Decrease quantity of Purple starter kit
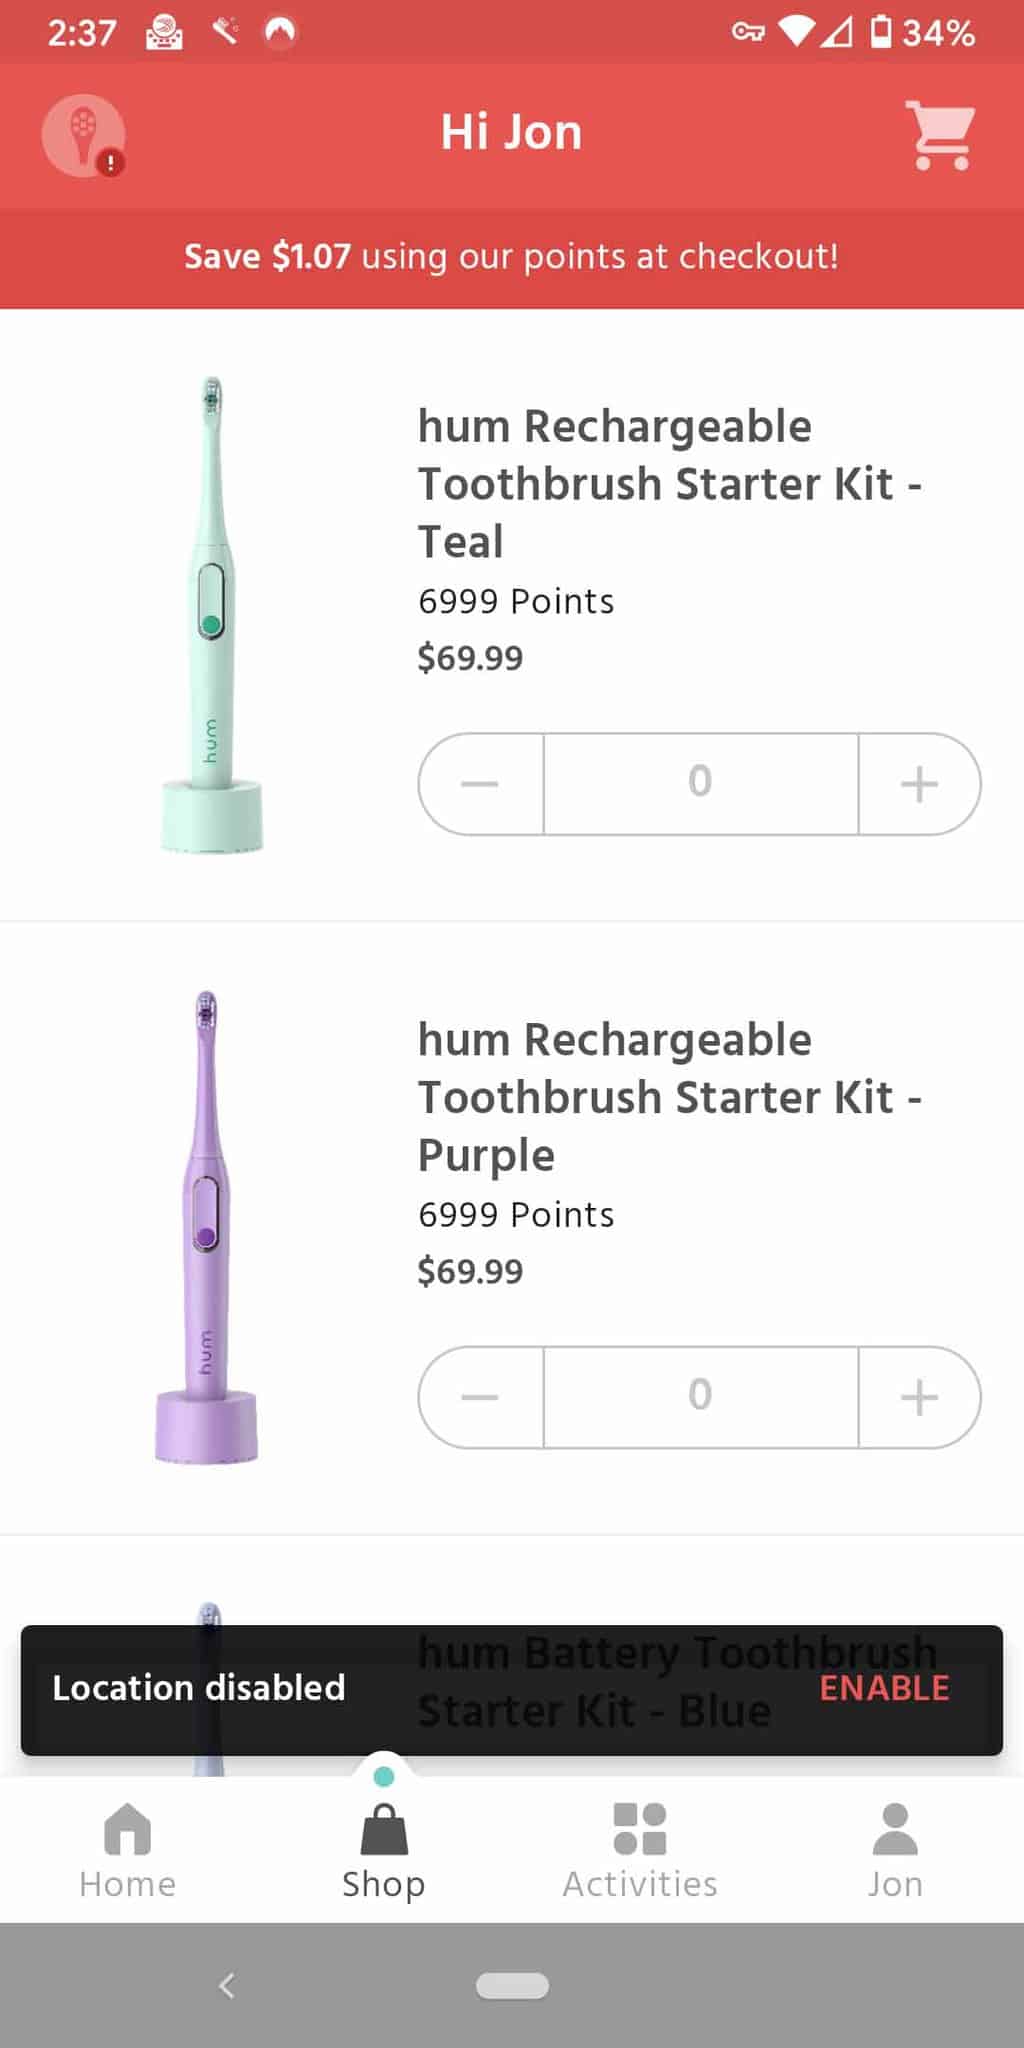1024x2048 pixels. pos(481,1397)
